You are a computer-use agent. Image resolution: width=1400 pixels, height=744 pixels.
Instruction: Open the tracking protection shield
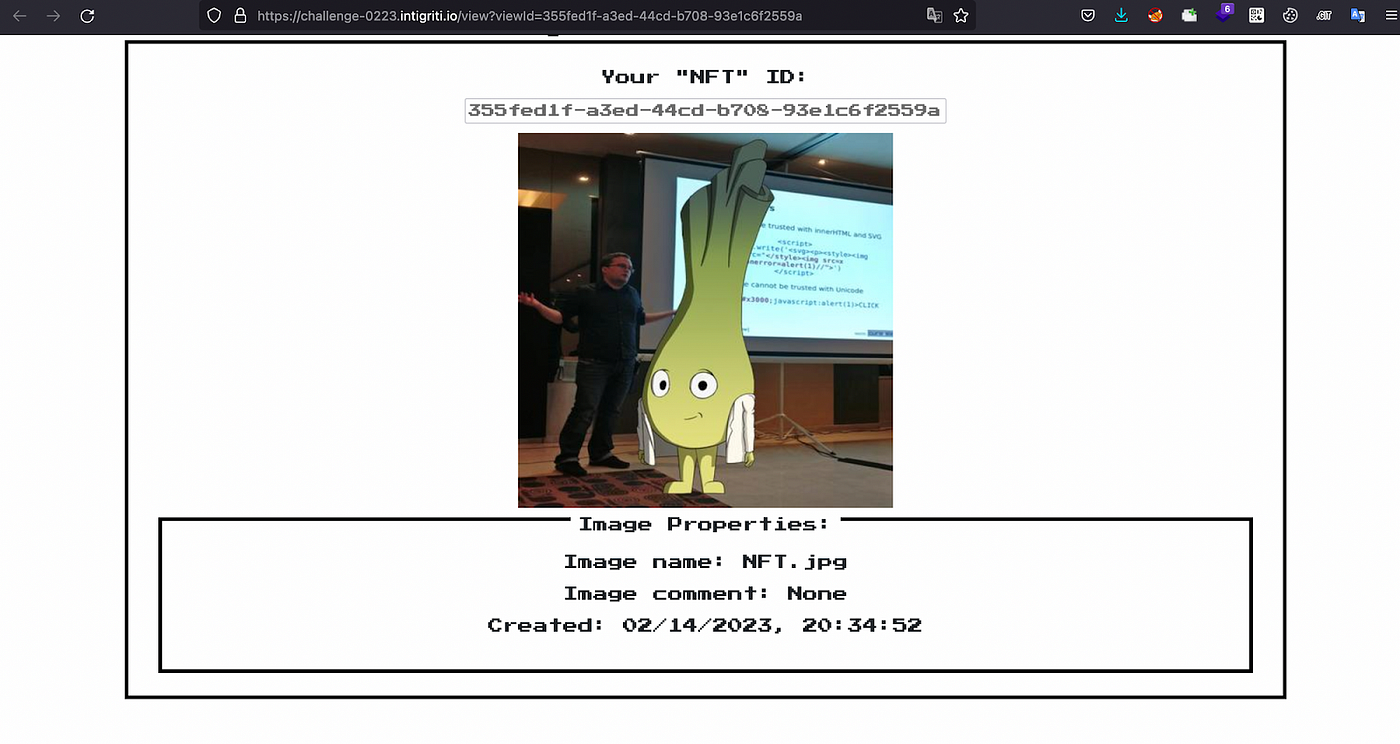(x=214, y=16)
